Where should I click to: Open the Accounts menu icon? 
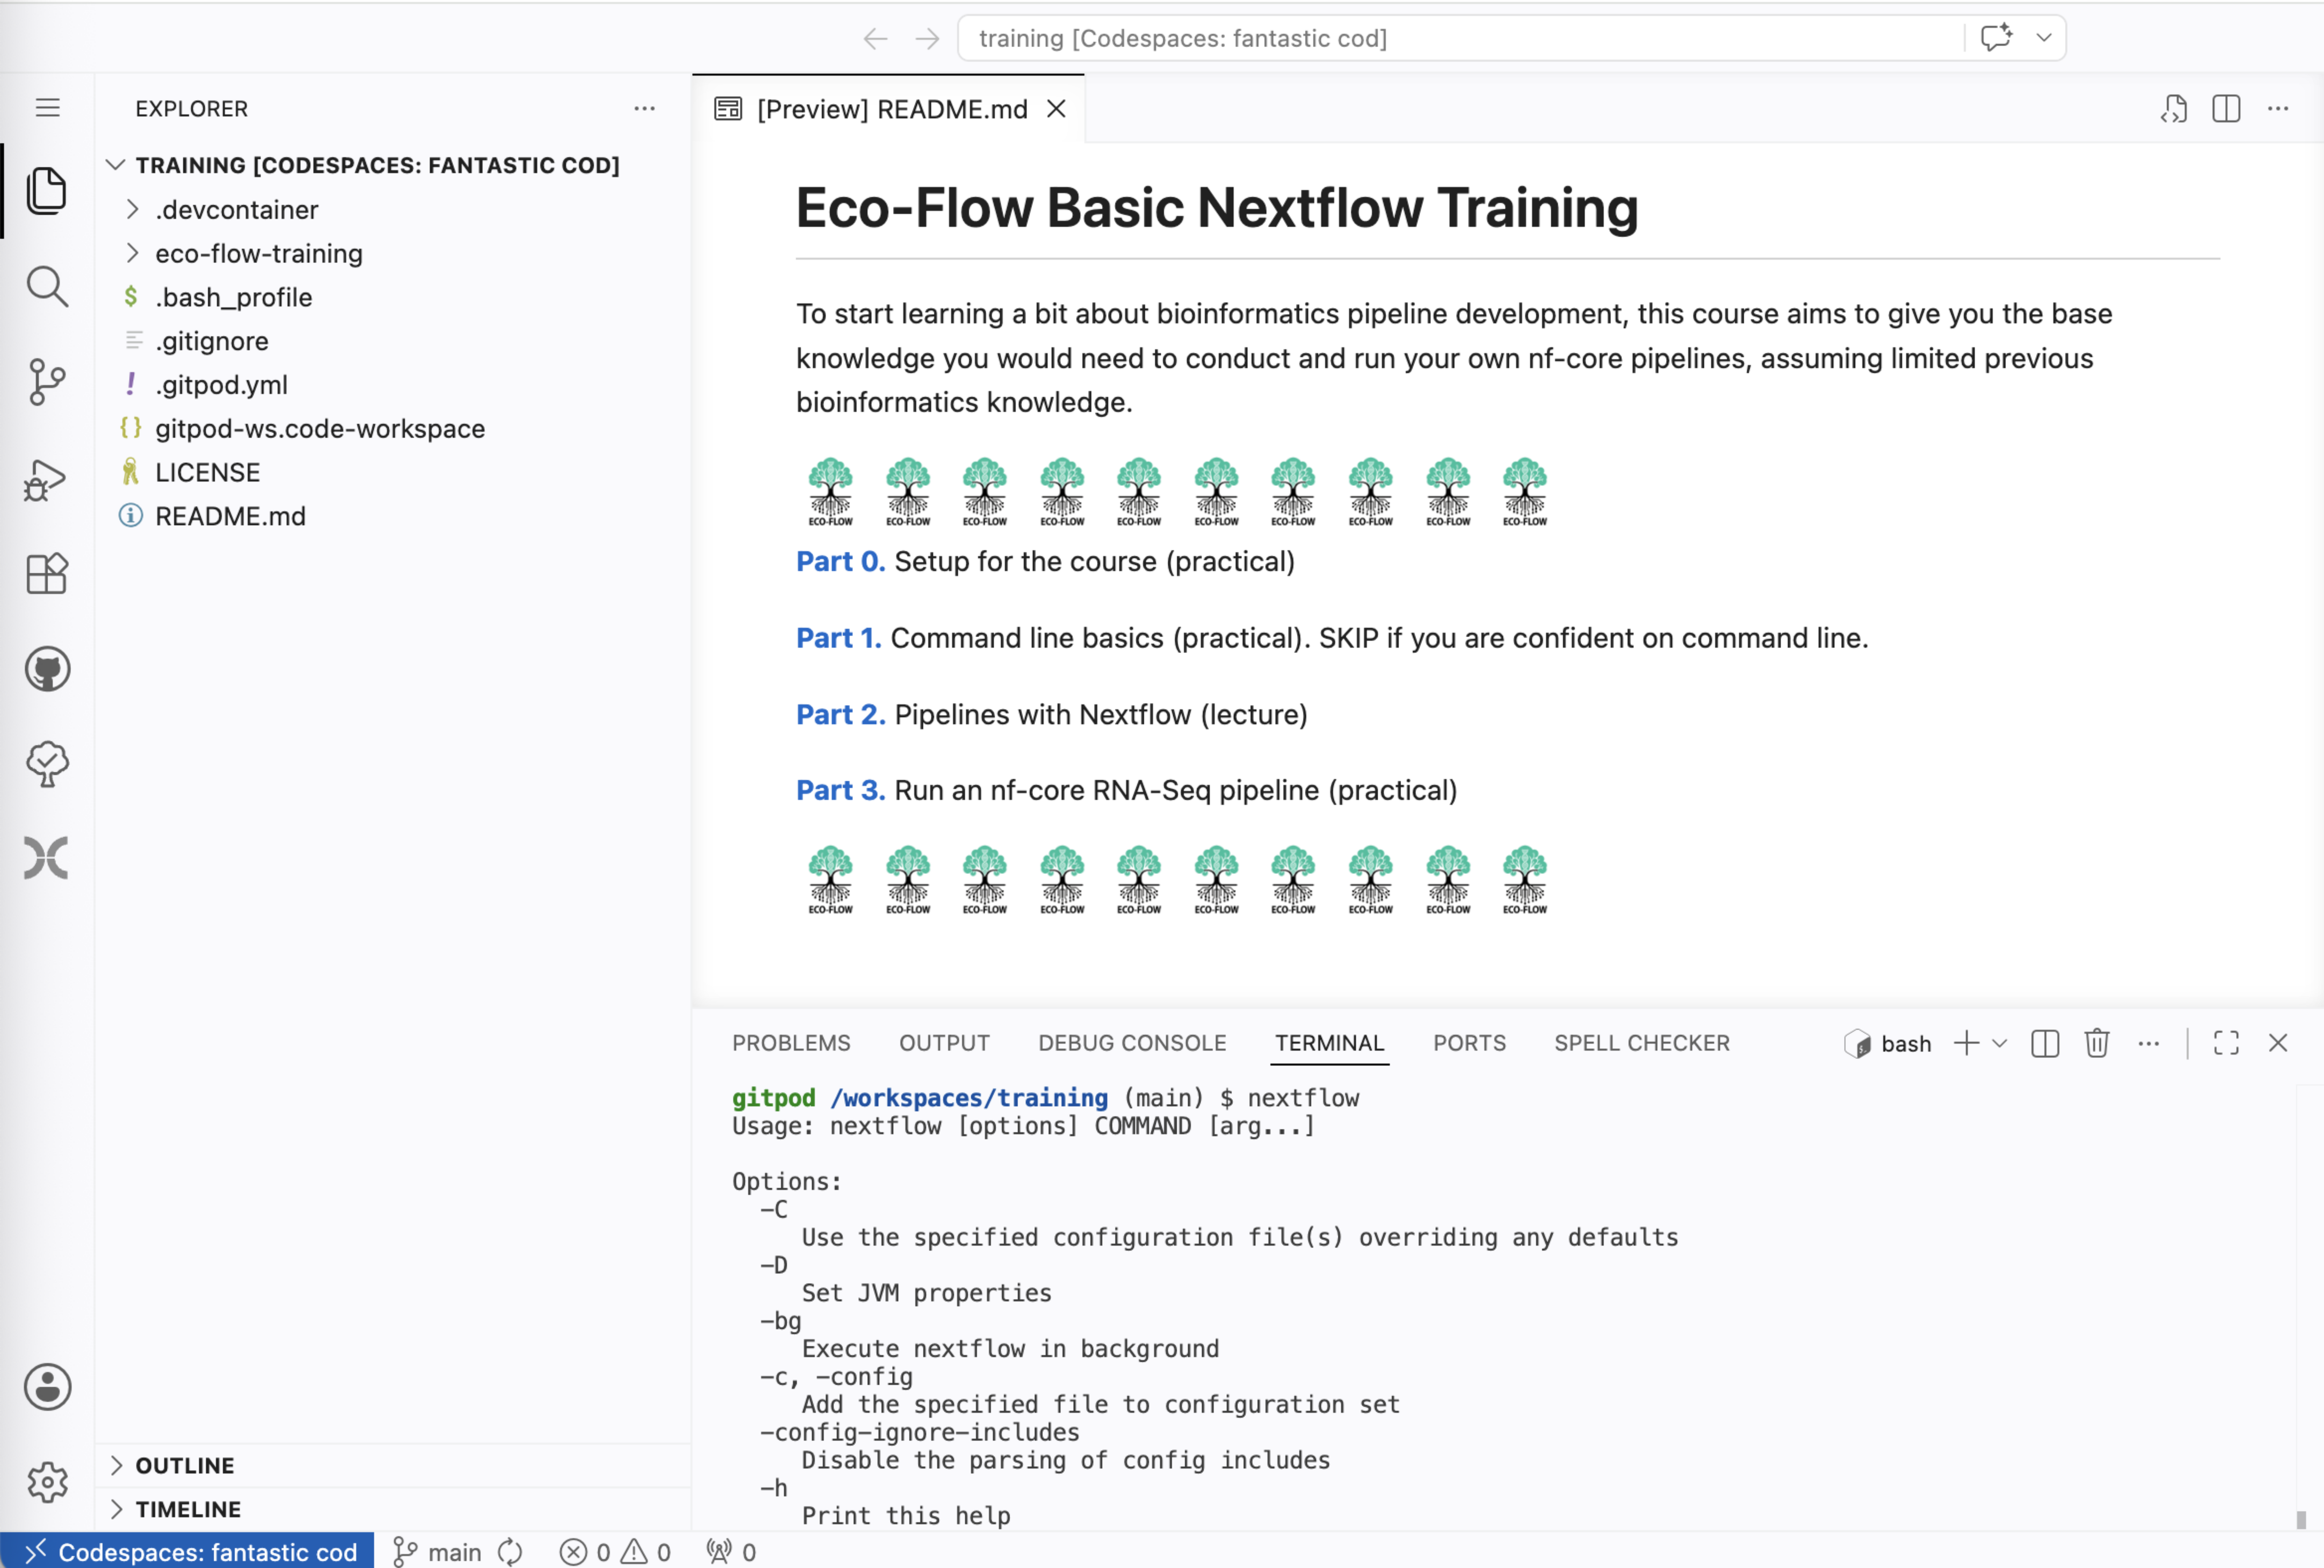pos(47,1387)
